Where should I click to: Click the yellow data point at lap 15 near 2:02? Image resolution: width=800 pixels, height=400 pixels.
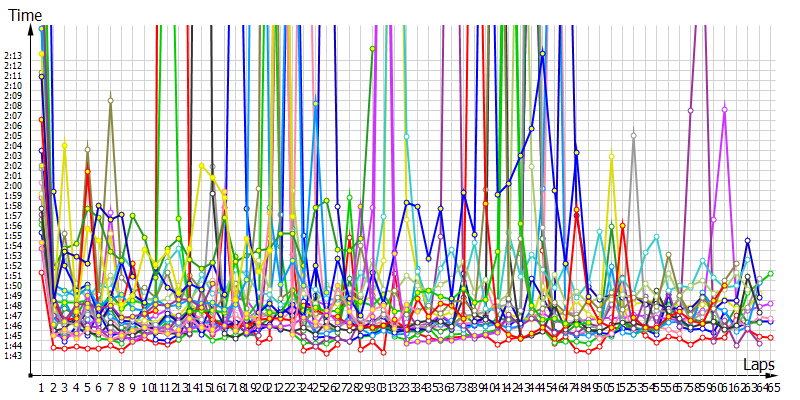[202, 166]
